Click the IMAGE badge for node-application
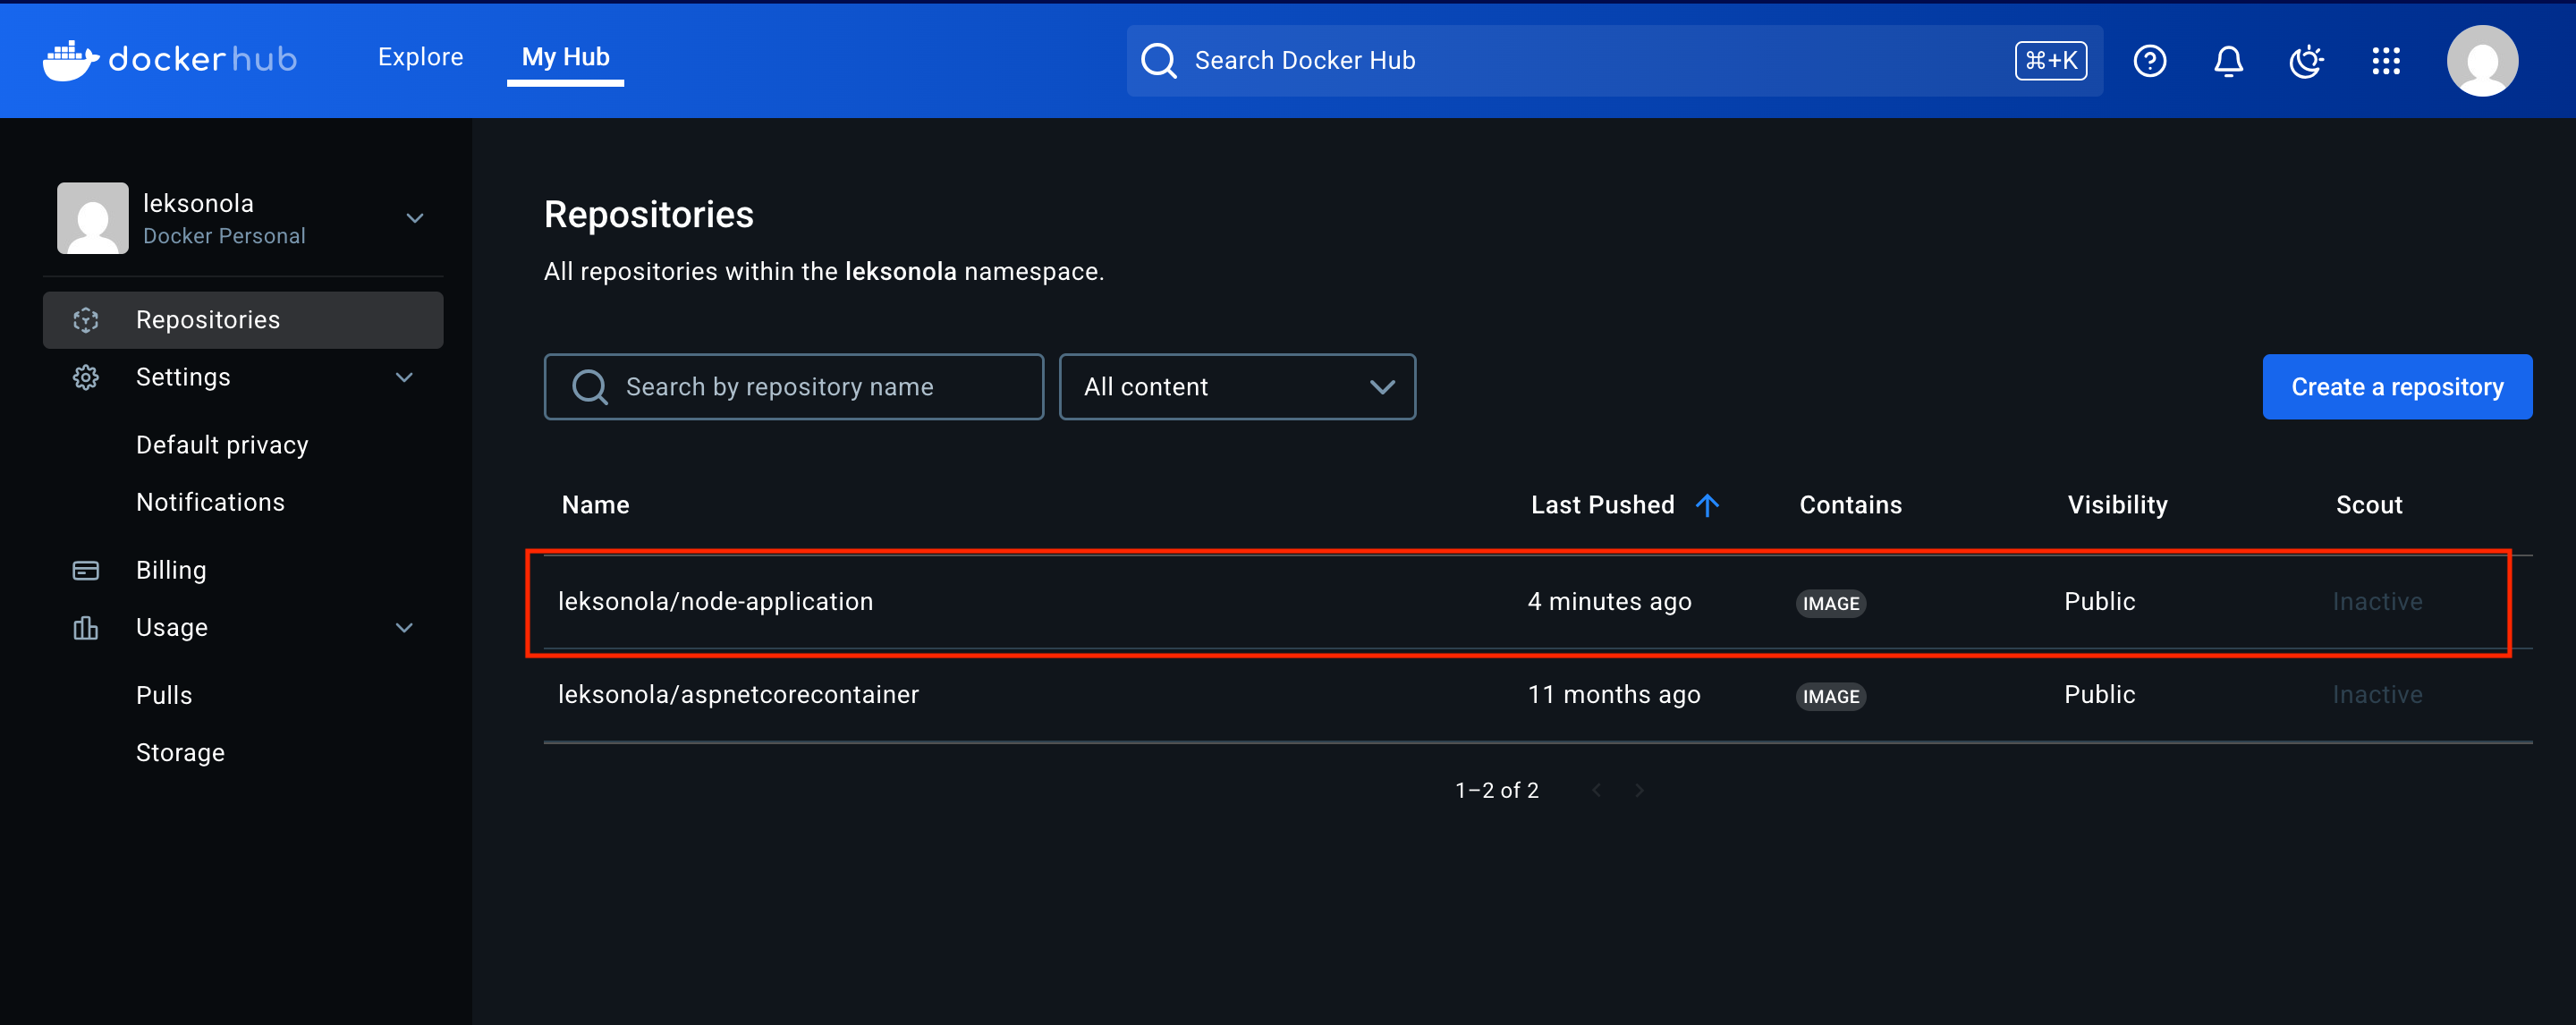 [x=1830, y=603]
